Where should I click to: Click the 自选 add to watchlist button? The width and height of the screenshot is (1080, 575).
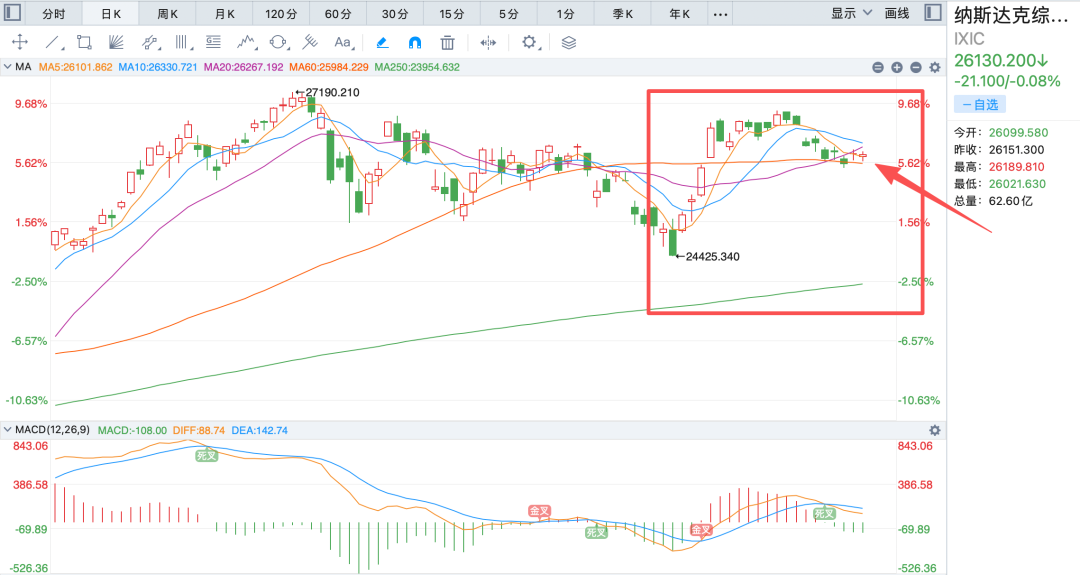click(x=980, y=105)
